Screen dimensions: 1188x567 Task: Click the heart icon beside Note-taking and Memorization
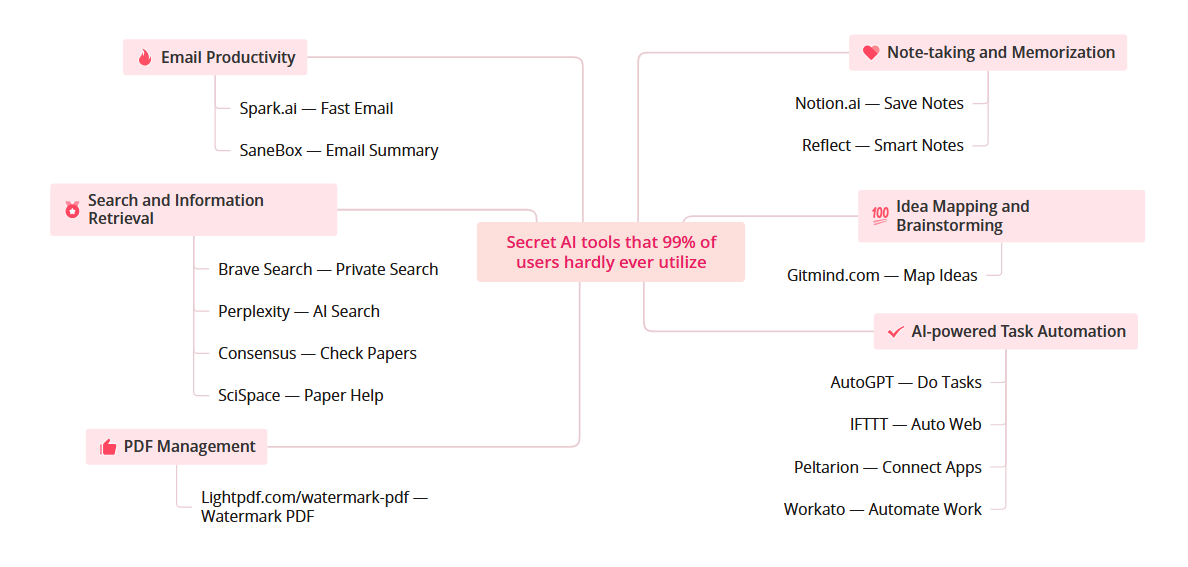(871, 53)
